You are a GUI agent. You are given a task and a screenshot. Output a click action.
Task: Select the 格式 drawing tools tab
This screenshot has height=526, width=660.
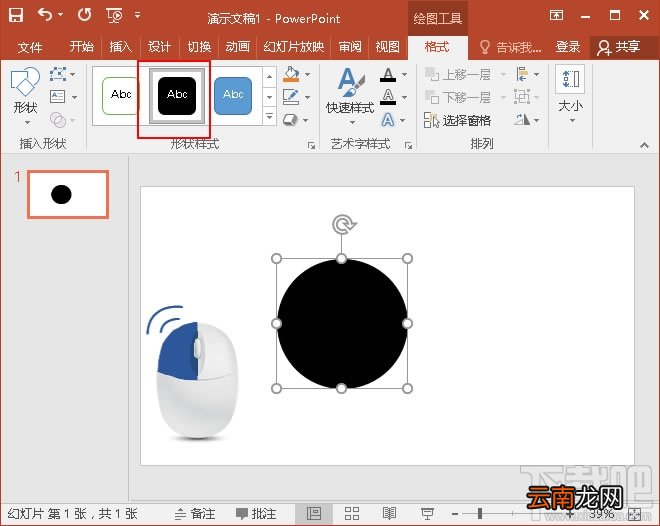(437, 47)
